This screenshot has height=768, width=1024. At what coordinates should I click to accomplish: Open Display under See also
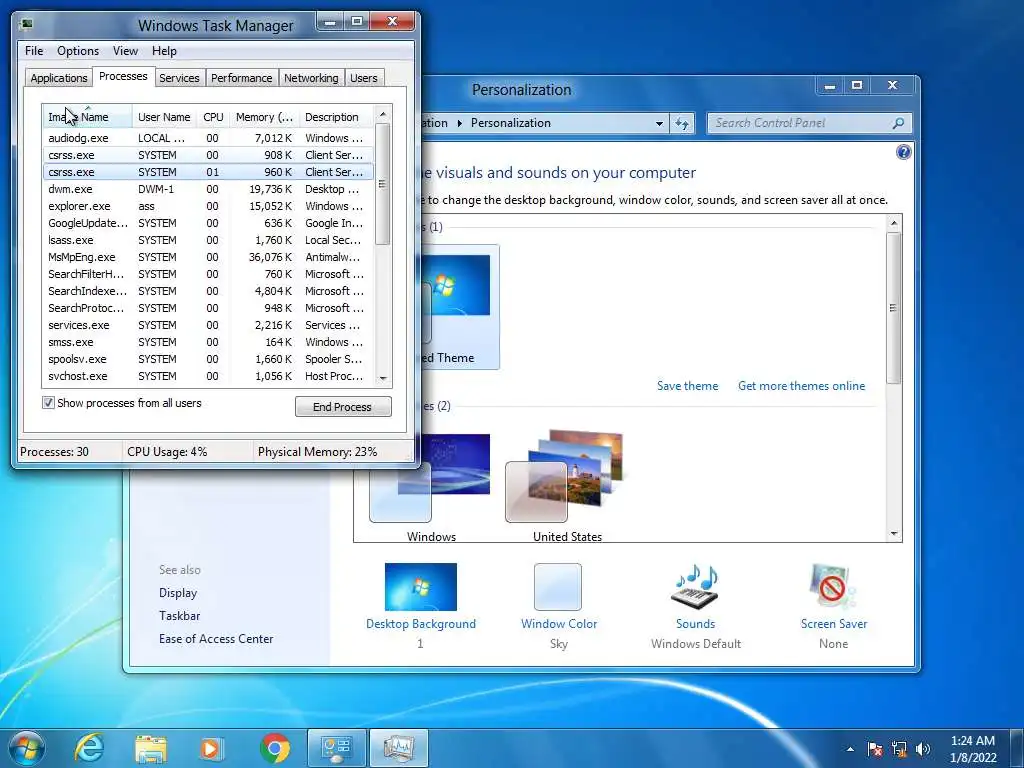178,593
